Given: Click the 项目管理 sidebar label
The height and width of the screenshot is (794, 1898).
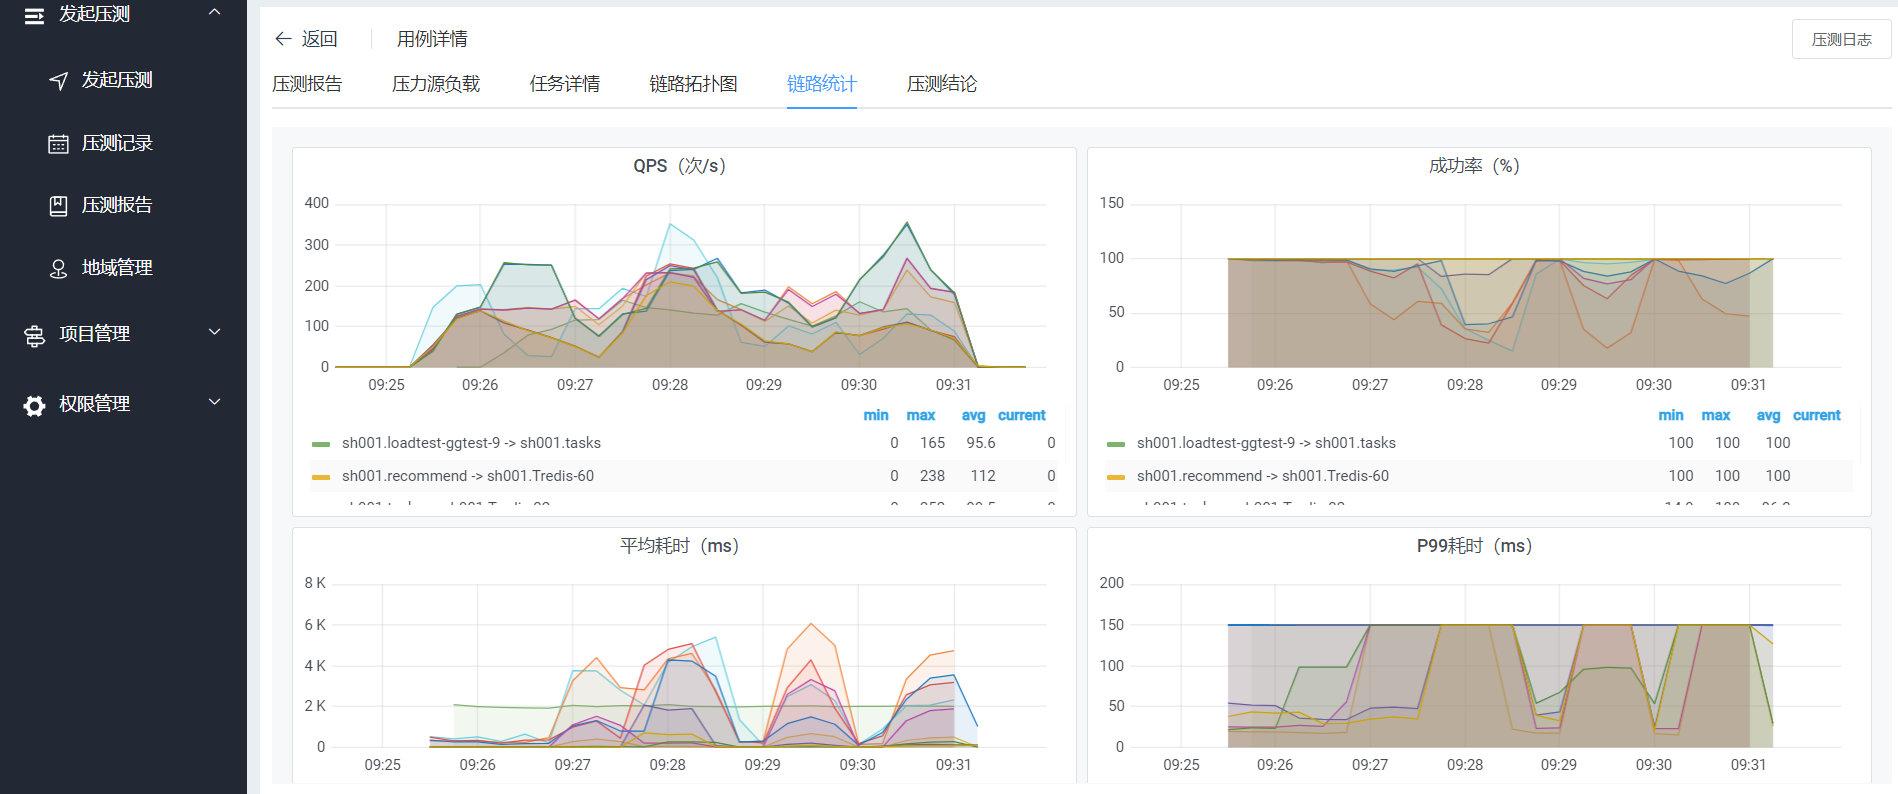Looking at the screenshot, I should (94, 334).
